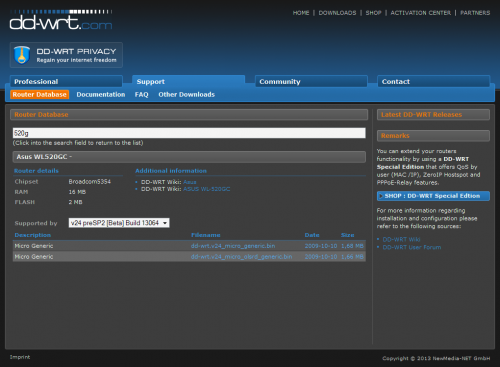This screenshot has height=367, width=500.
Task: Select the Professional tab
Action: click(66, 81)
